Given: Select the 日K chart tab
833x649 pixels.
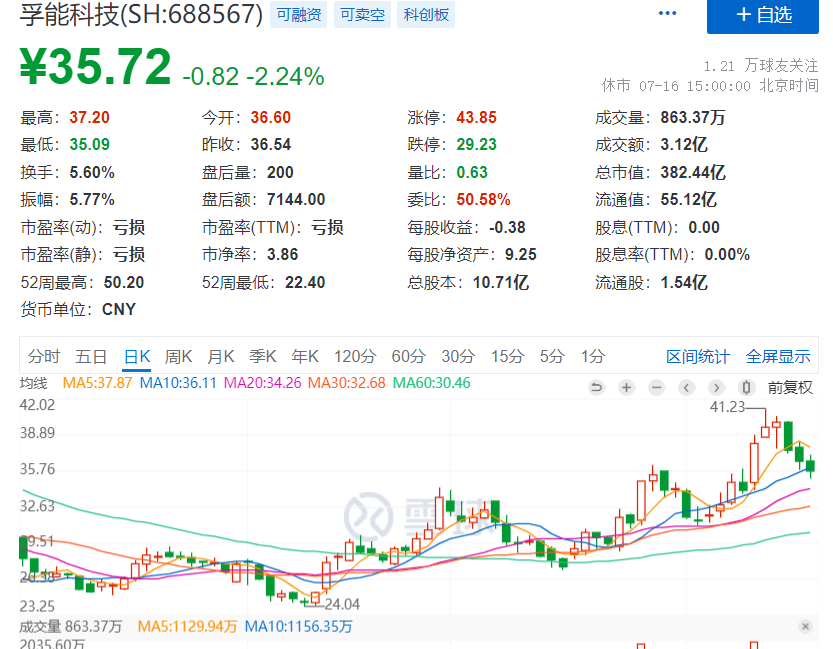Looking at the screenshot, I should [x=137, y=356].
